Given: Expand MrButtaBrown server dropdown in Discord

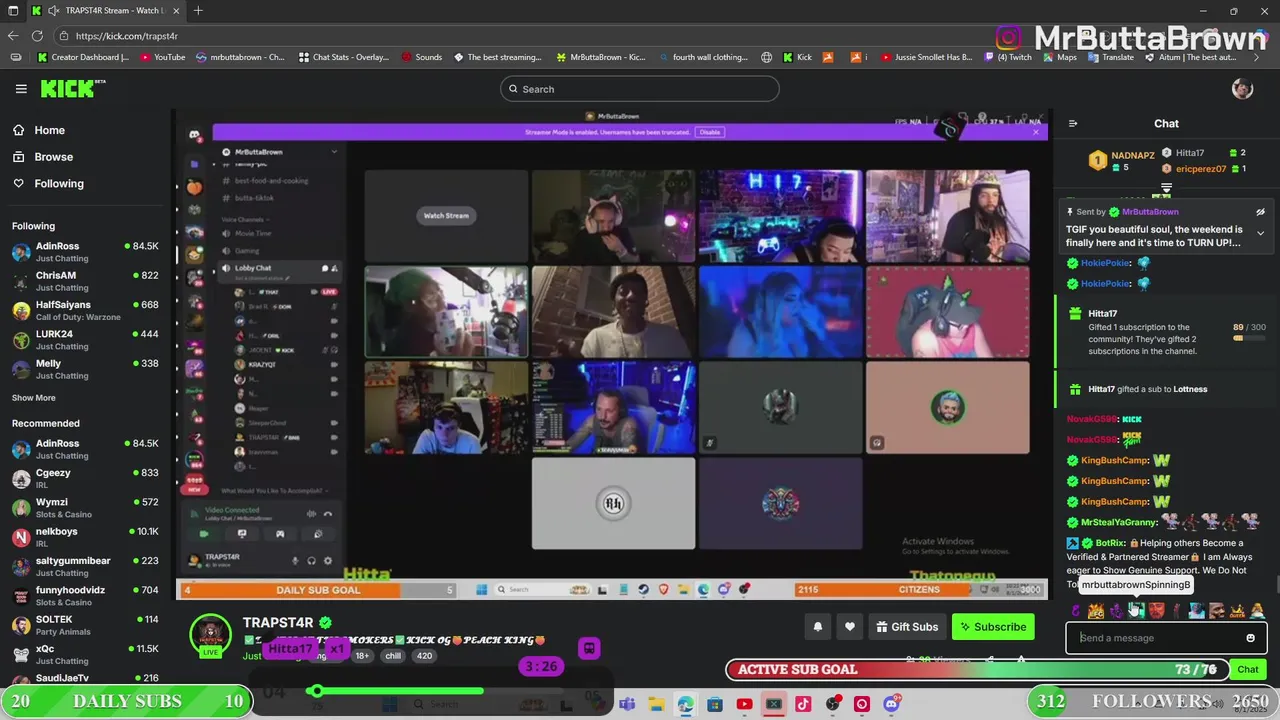Looking at the screenshot, I should click(x=334, y=152).
